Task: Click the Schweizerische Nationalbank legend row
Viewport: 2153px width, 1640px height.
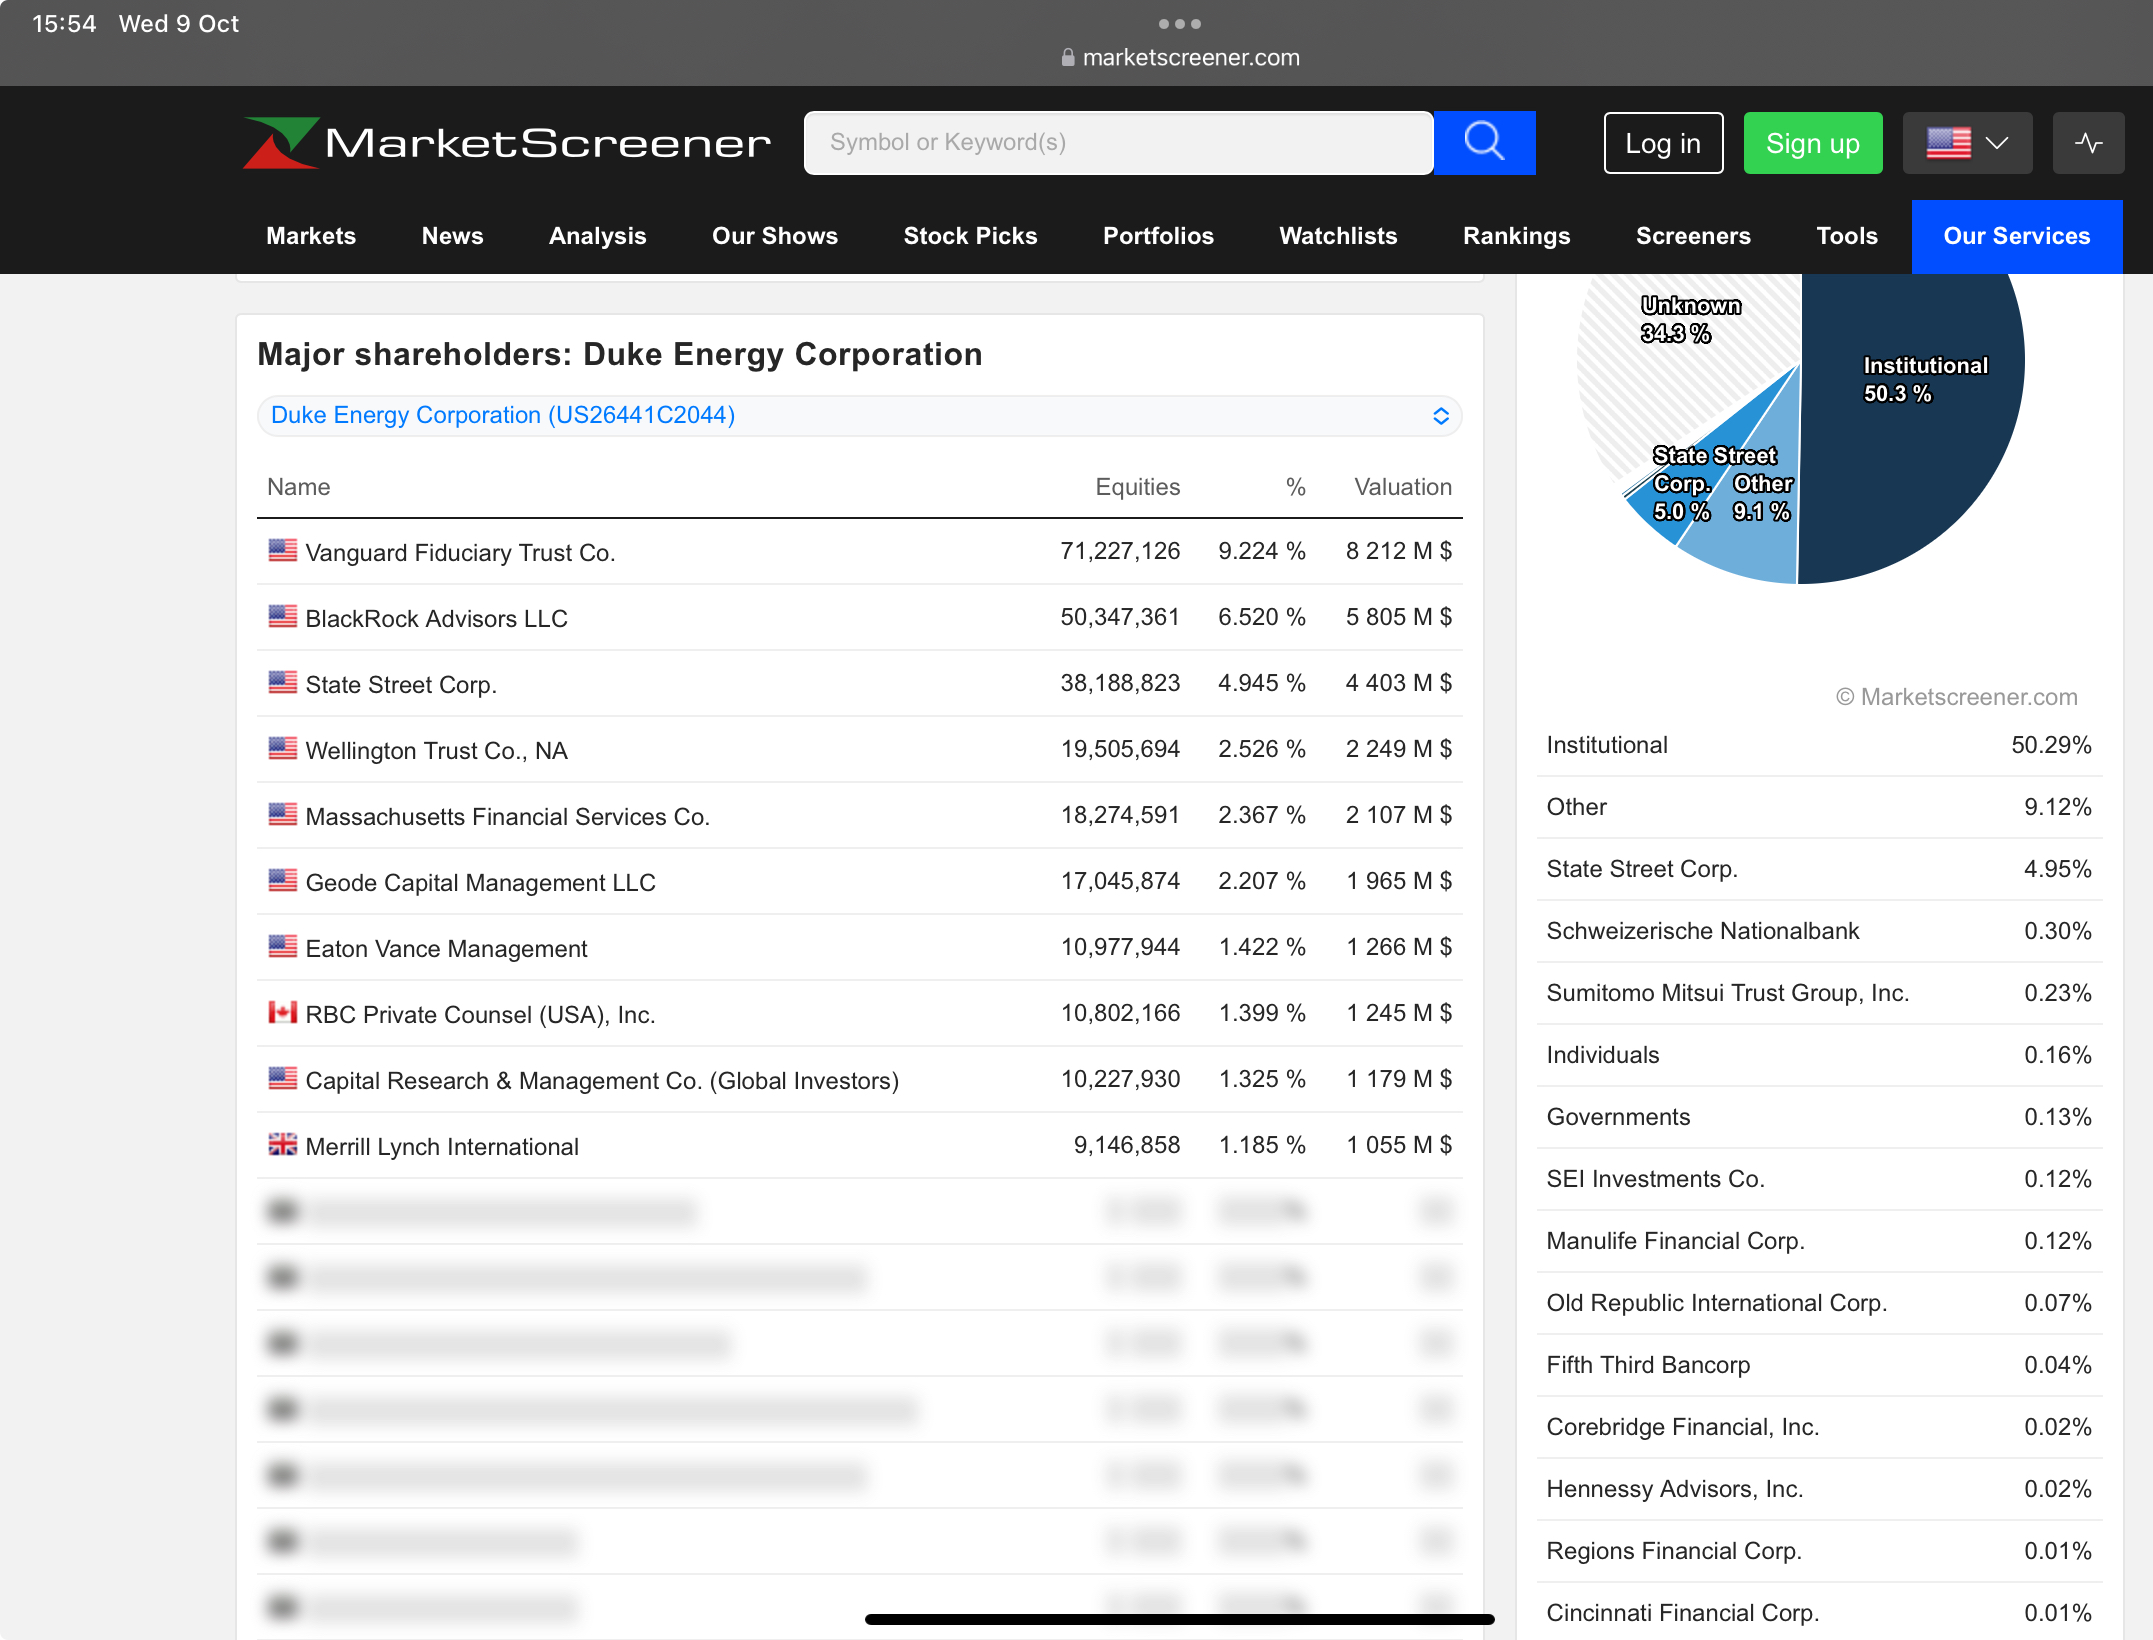Action: (1818, 931)
